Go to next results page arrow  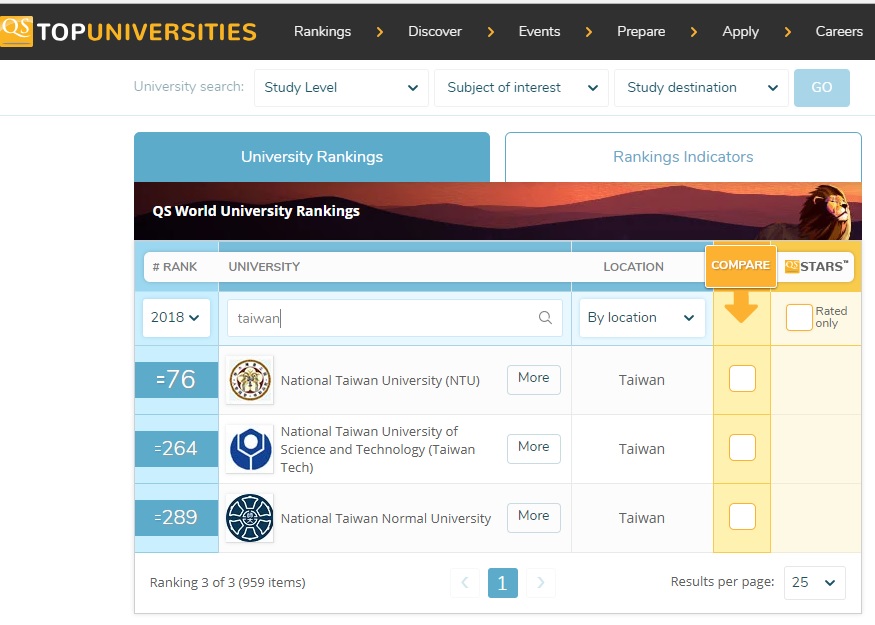click(540, 583)
